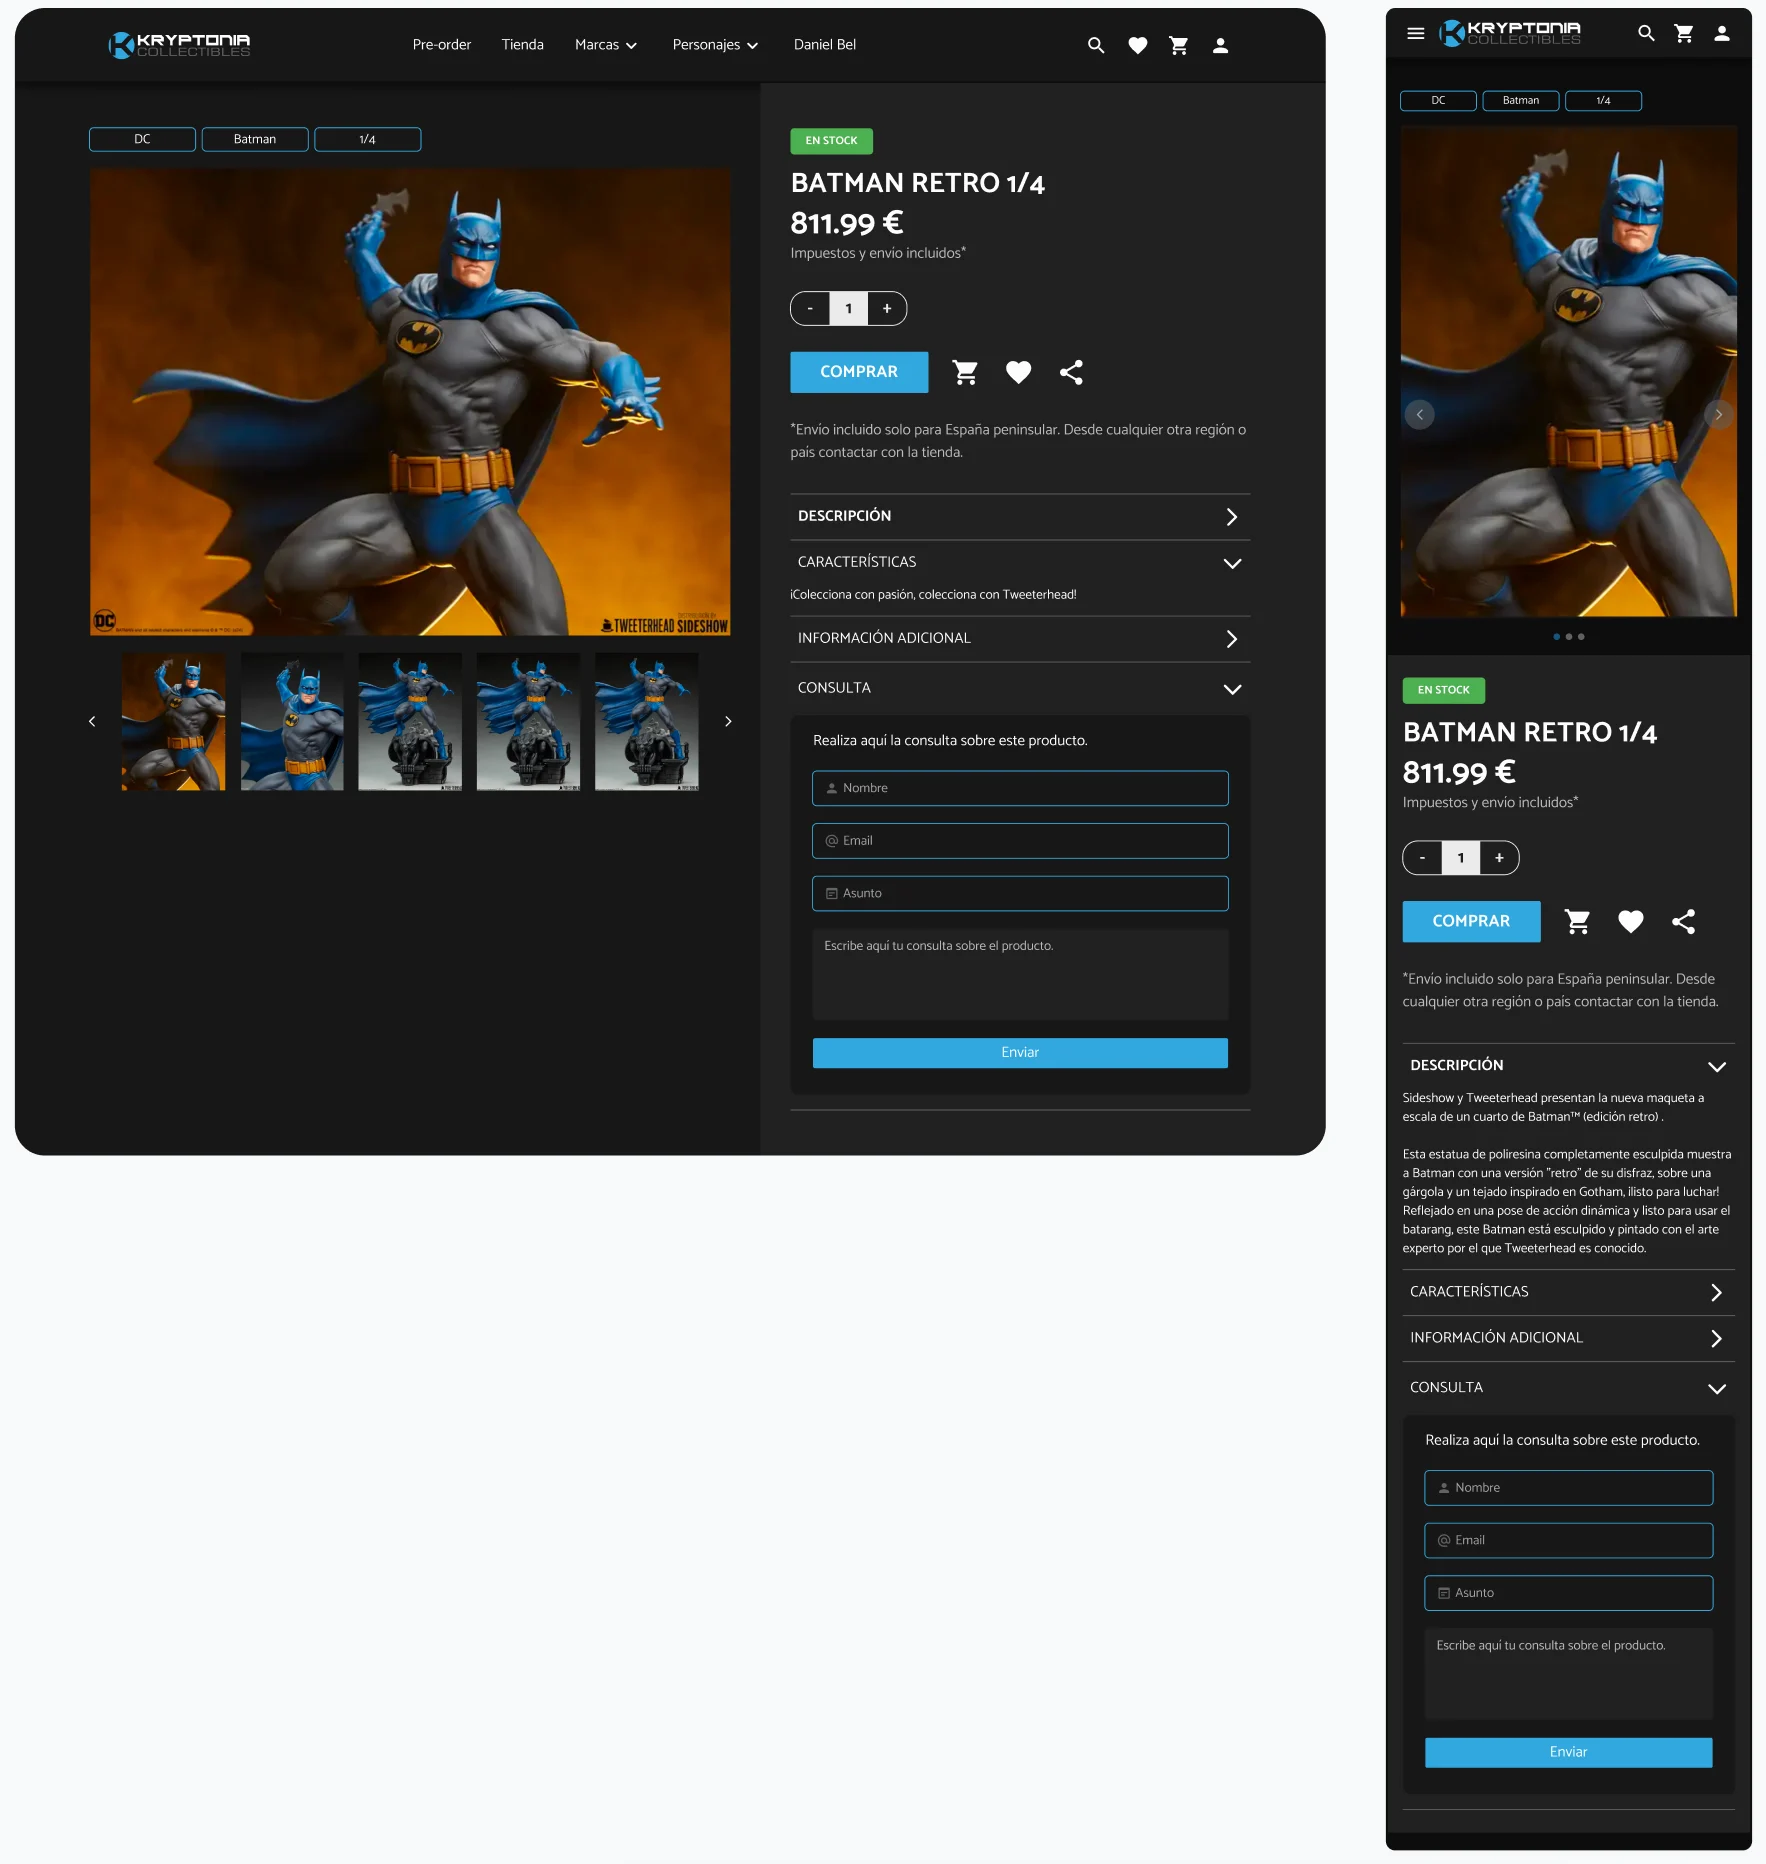The image size is (1766, 1864).
Task: Open shopping cart in mobile header
Action: (1684, 33)
